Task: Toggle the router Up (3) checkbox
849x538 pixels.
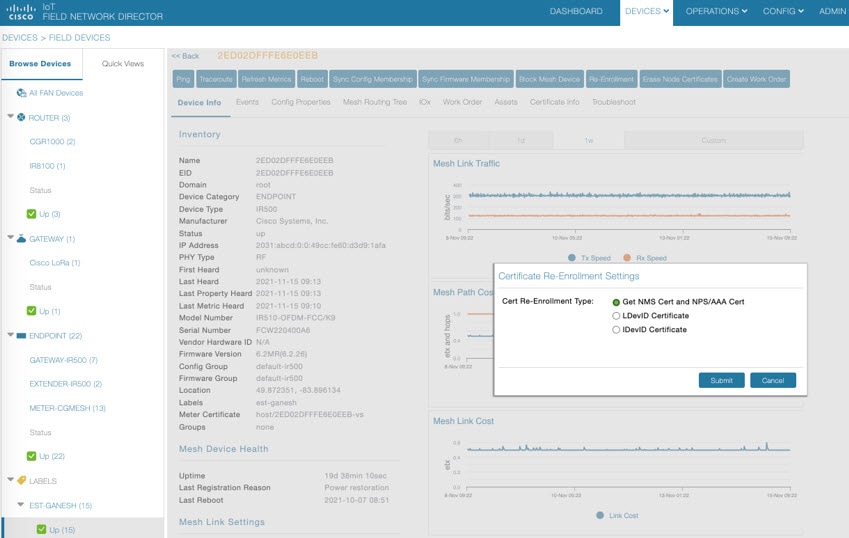Action: coord(31,214)
